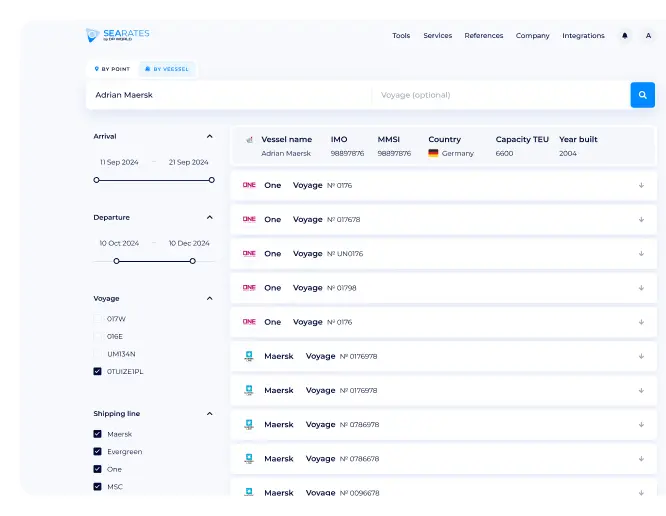
Task: Expand One Voyage № 01798 details
Action: 641,288
